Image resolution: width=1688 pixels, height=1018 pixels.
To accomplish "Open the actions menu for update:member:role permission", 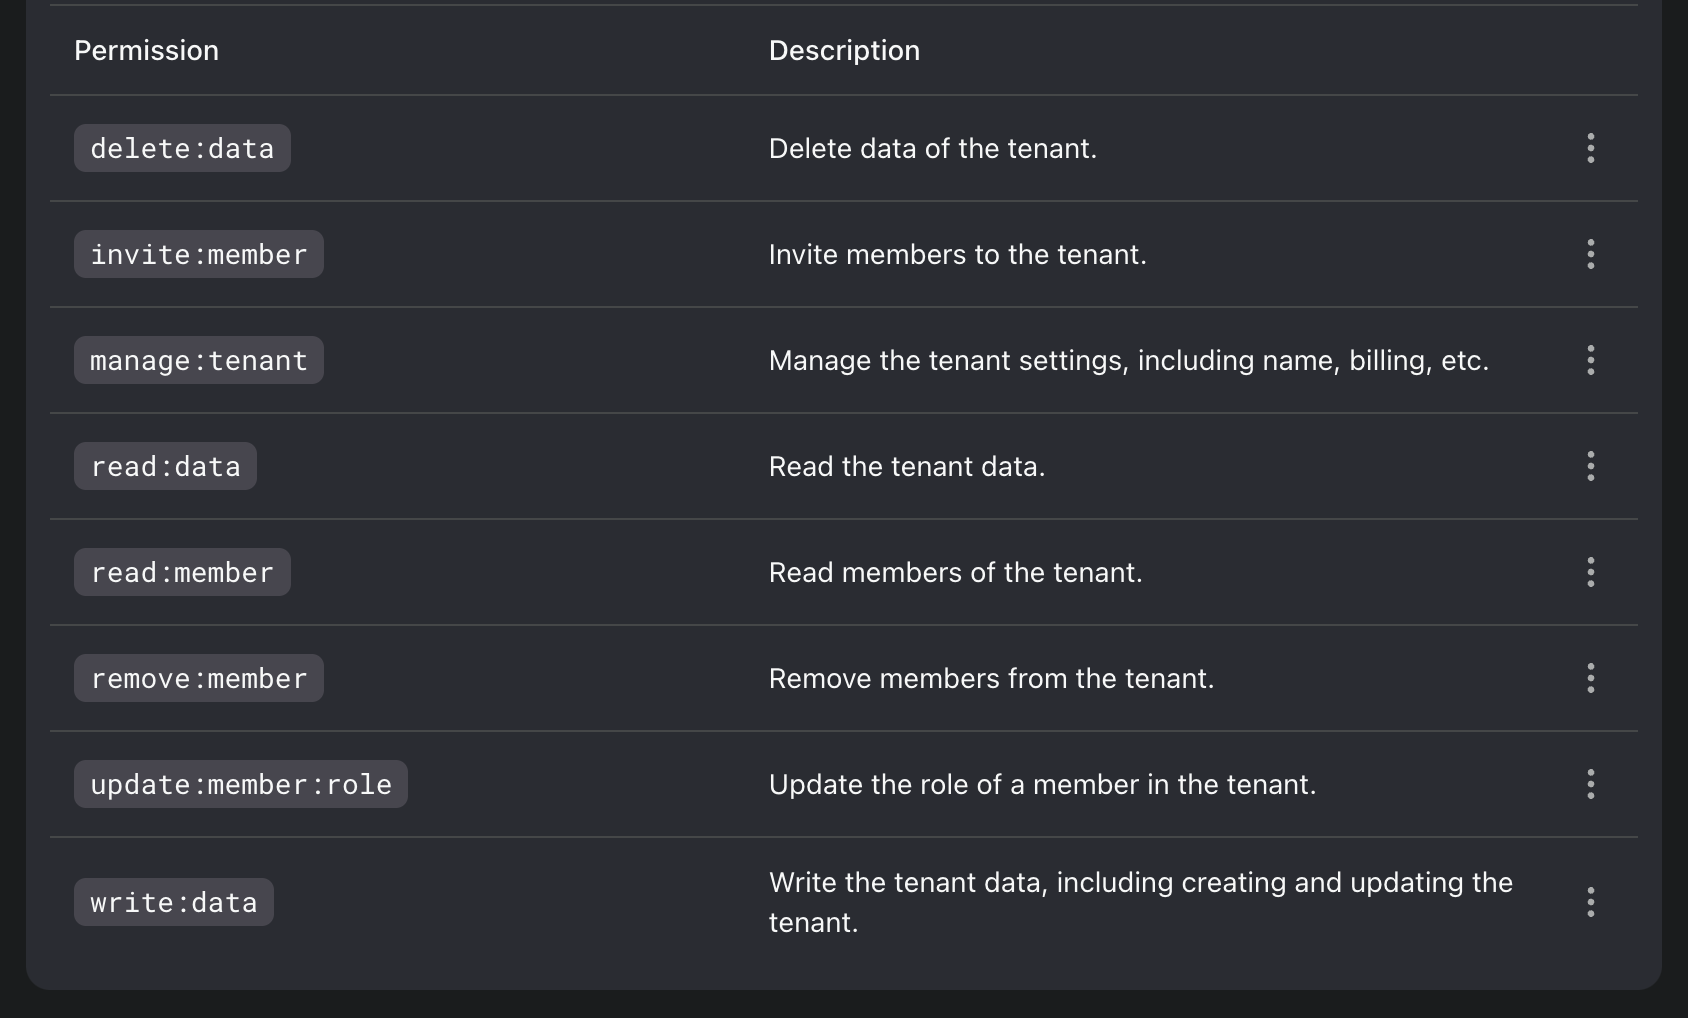I will click(1590, 784).
